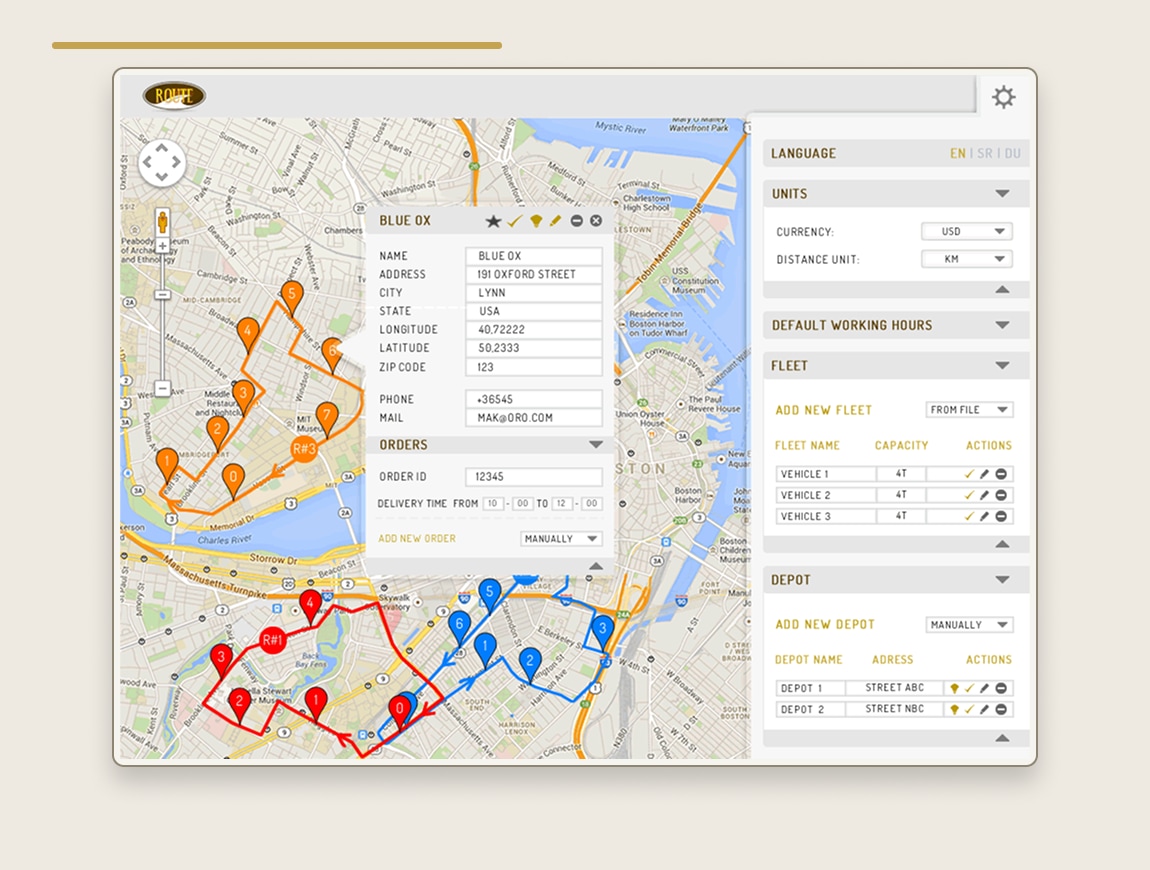Click the map pan navigation control
The width and height of the screenshot is (1150, 870).
pos(161,162)
